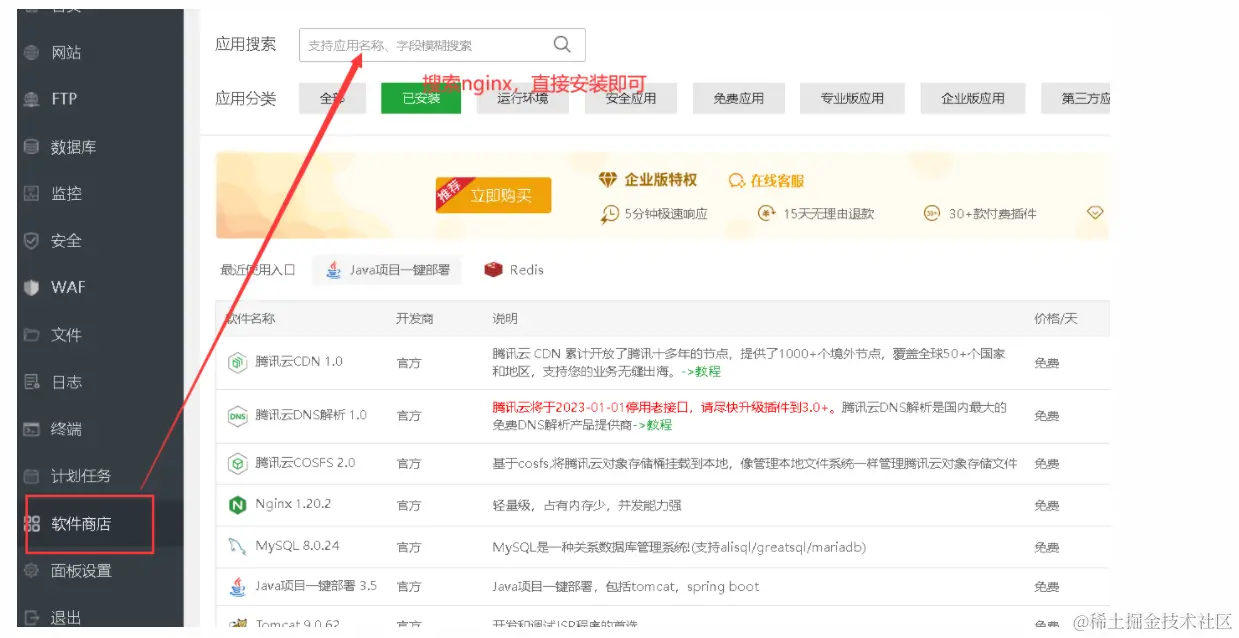Click the grid icon beside 软件商店

tap(32, 523)
